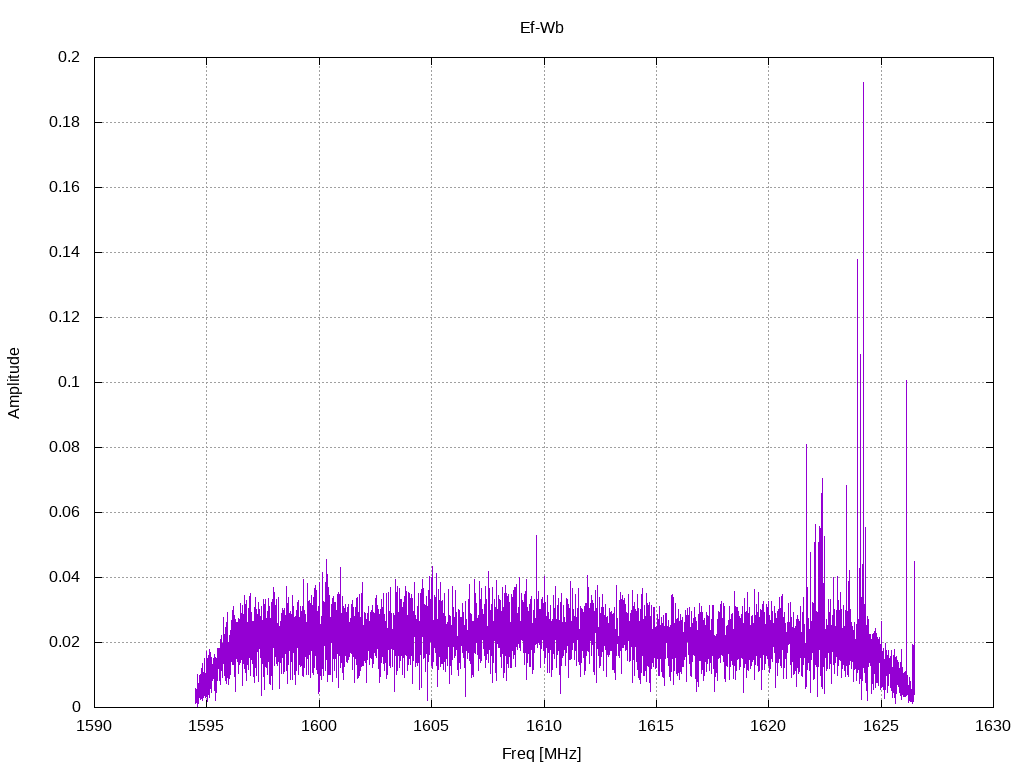
Task: Click the y-axis tick label 0.2
Action: pyautogui.click(x=69, y=57)
